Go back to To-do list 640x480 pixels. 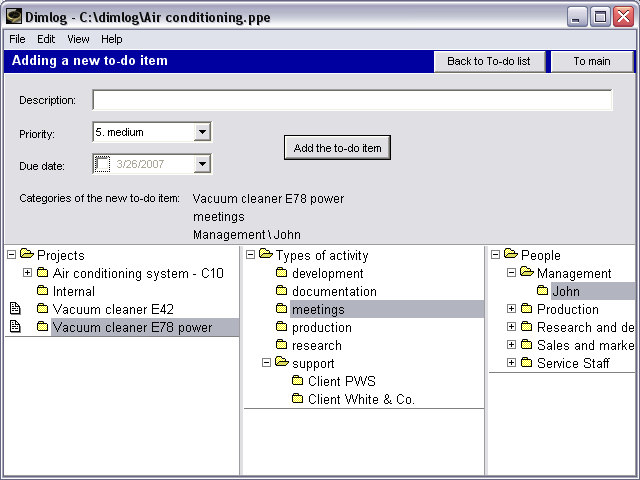pos(489,61)
